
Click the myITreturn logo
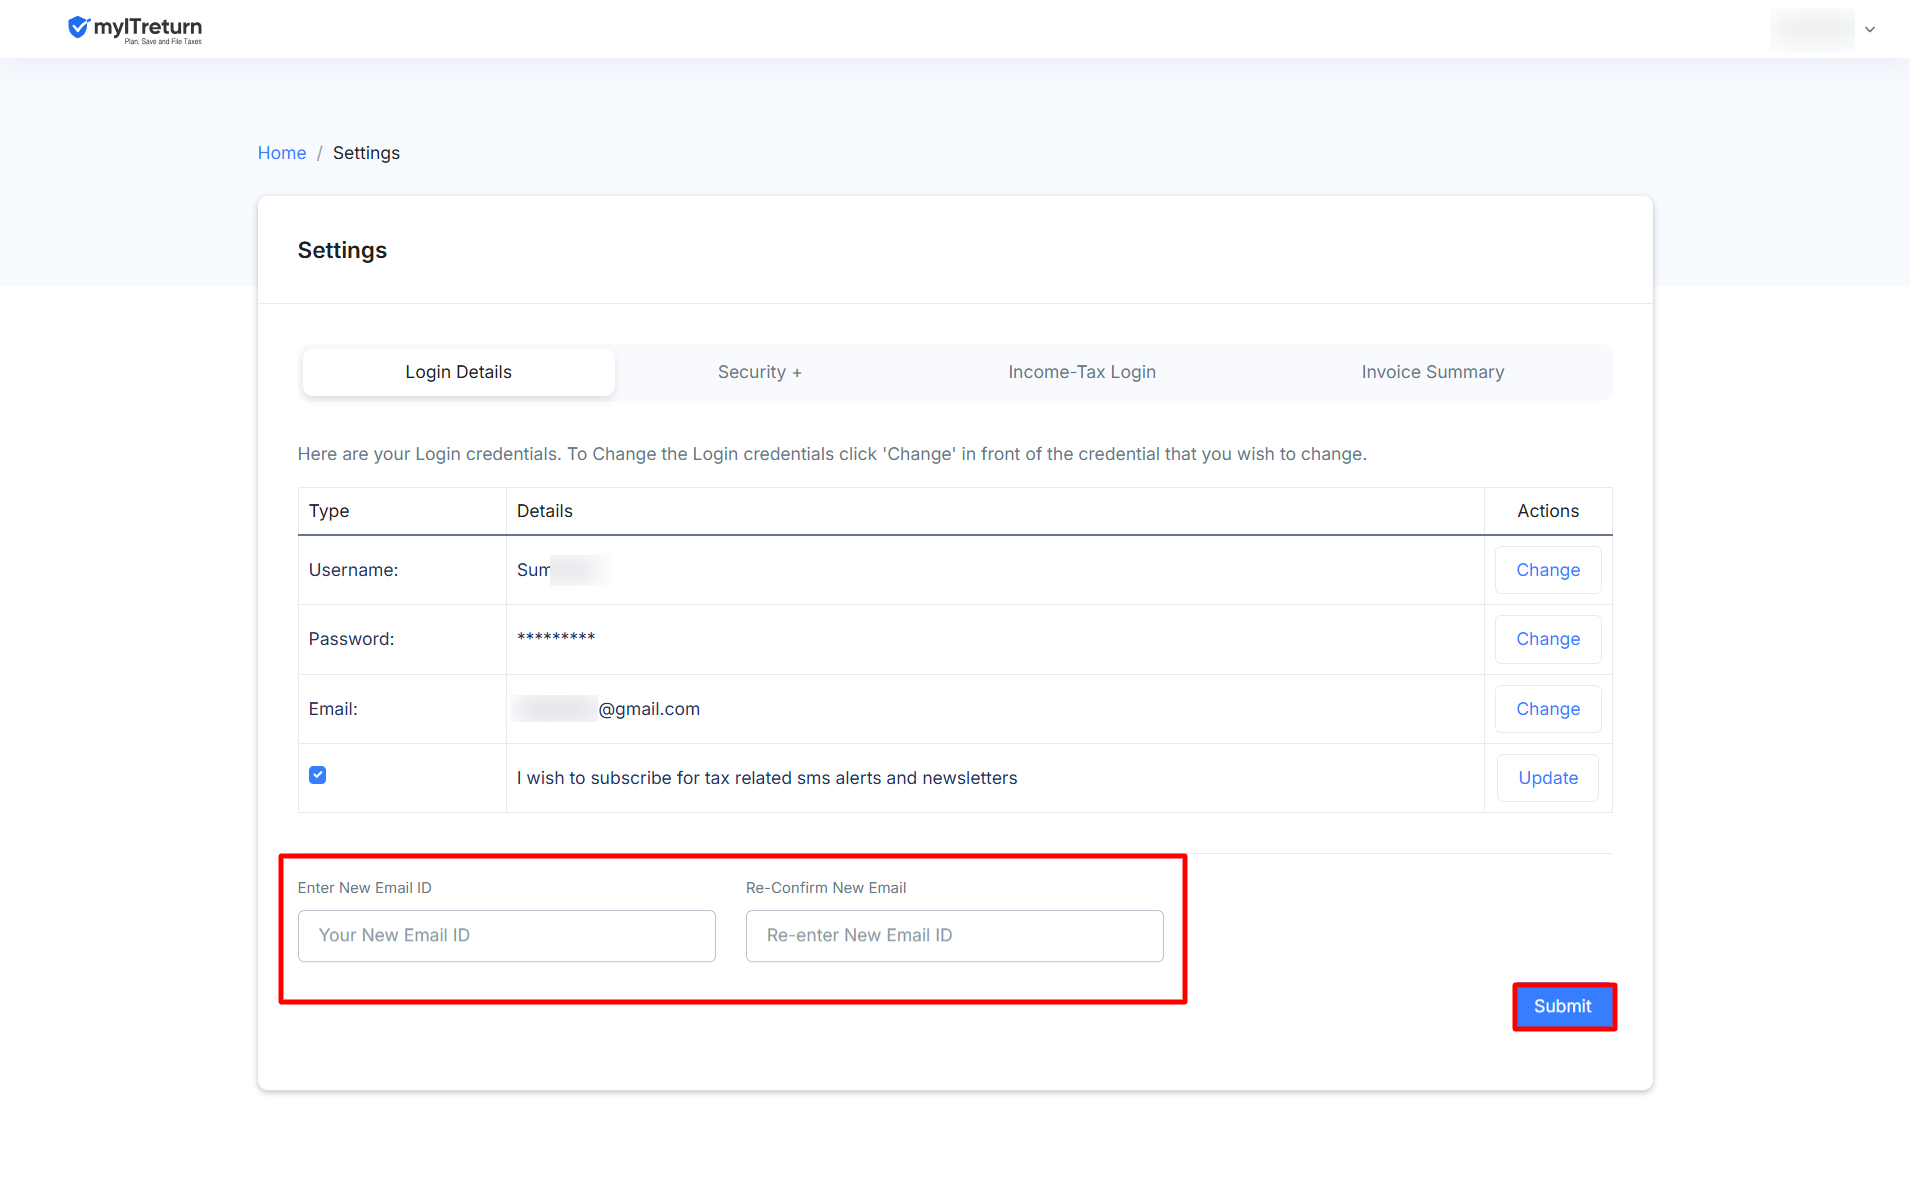tap(135, 29)
